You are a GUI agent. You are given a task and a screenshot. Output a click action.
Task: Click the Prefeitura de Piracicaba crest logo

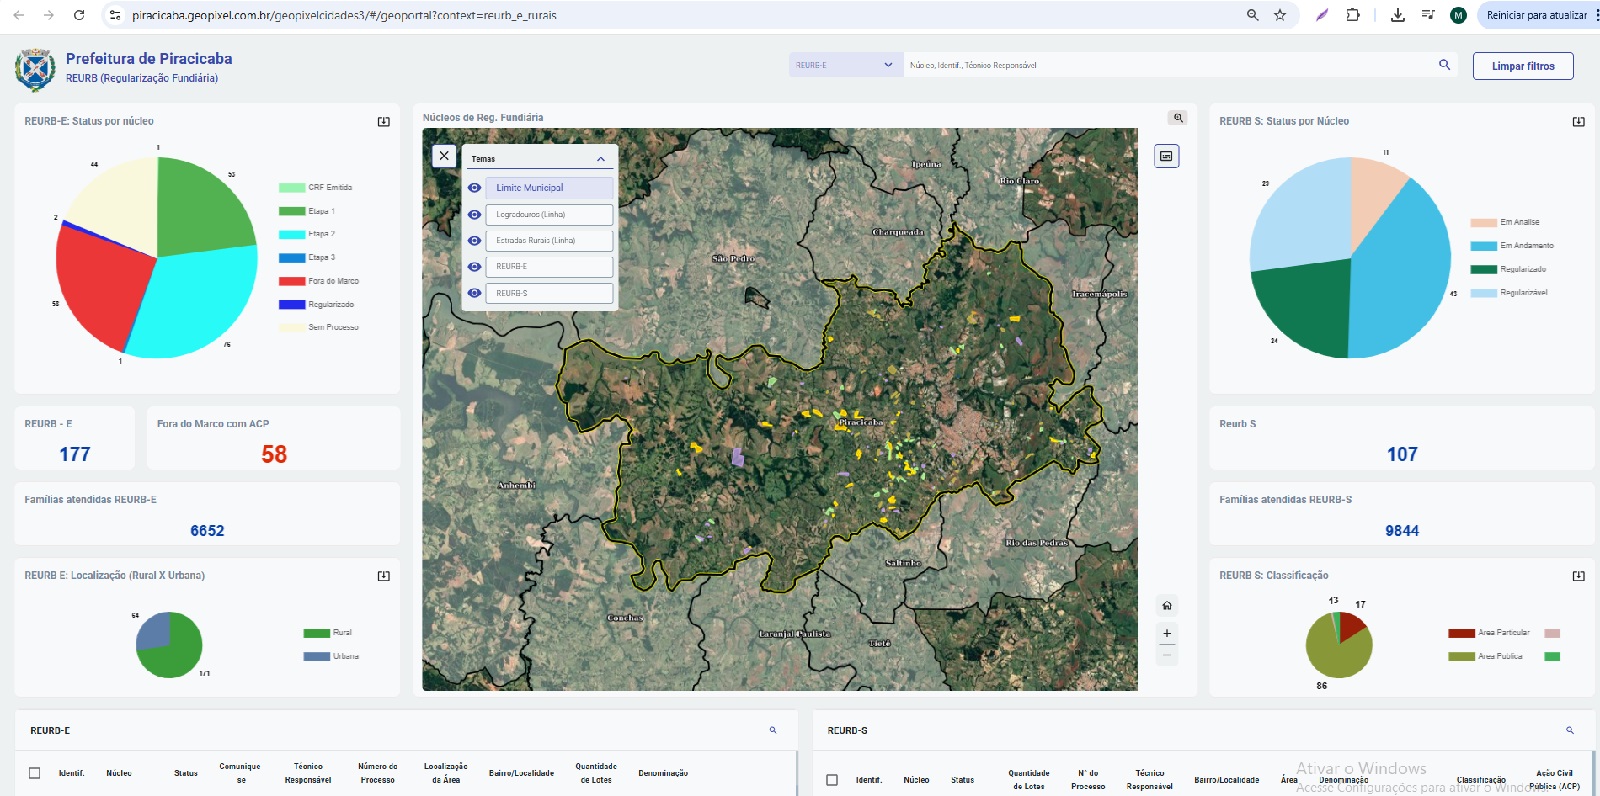pos(35,70)
